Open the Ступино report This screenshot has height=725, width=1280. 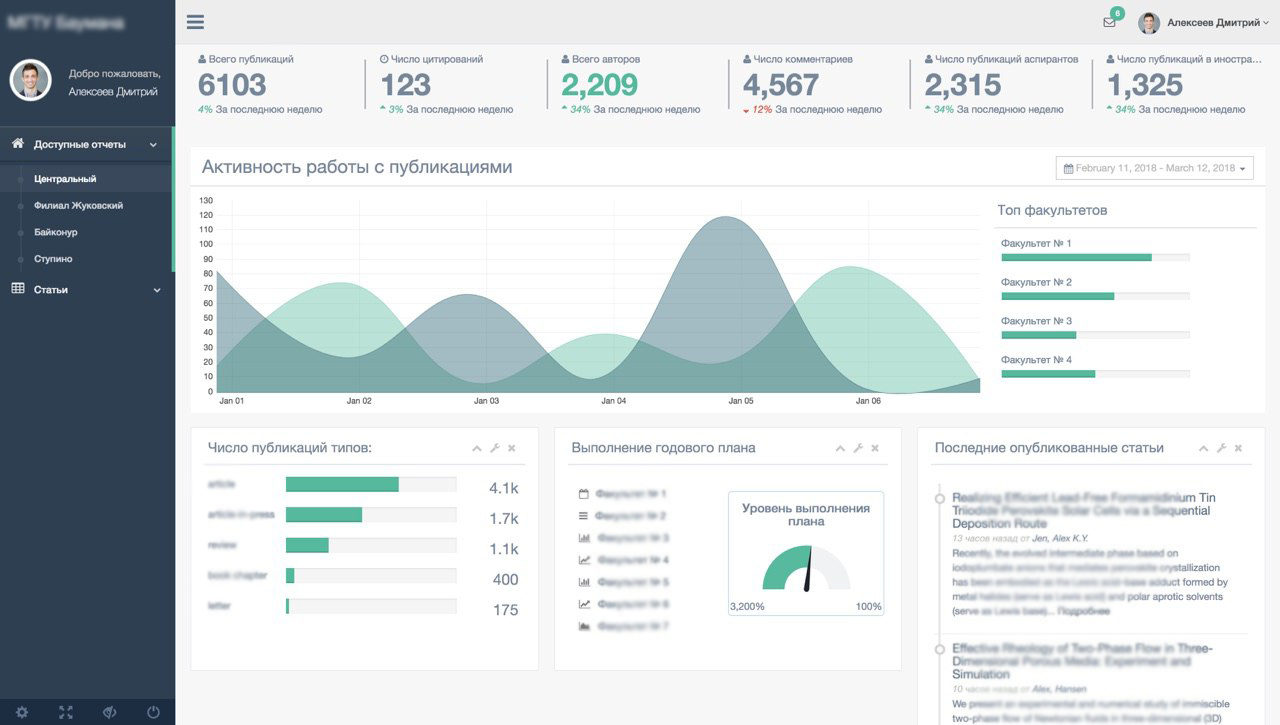click(53, 259)
